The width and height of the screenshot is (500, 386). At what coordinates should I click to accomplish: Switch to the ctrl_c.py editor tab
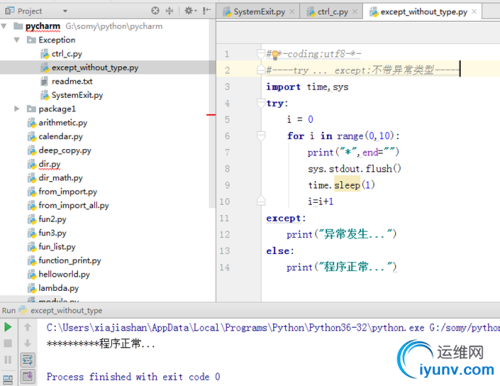click(332, 12)
